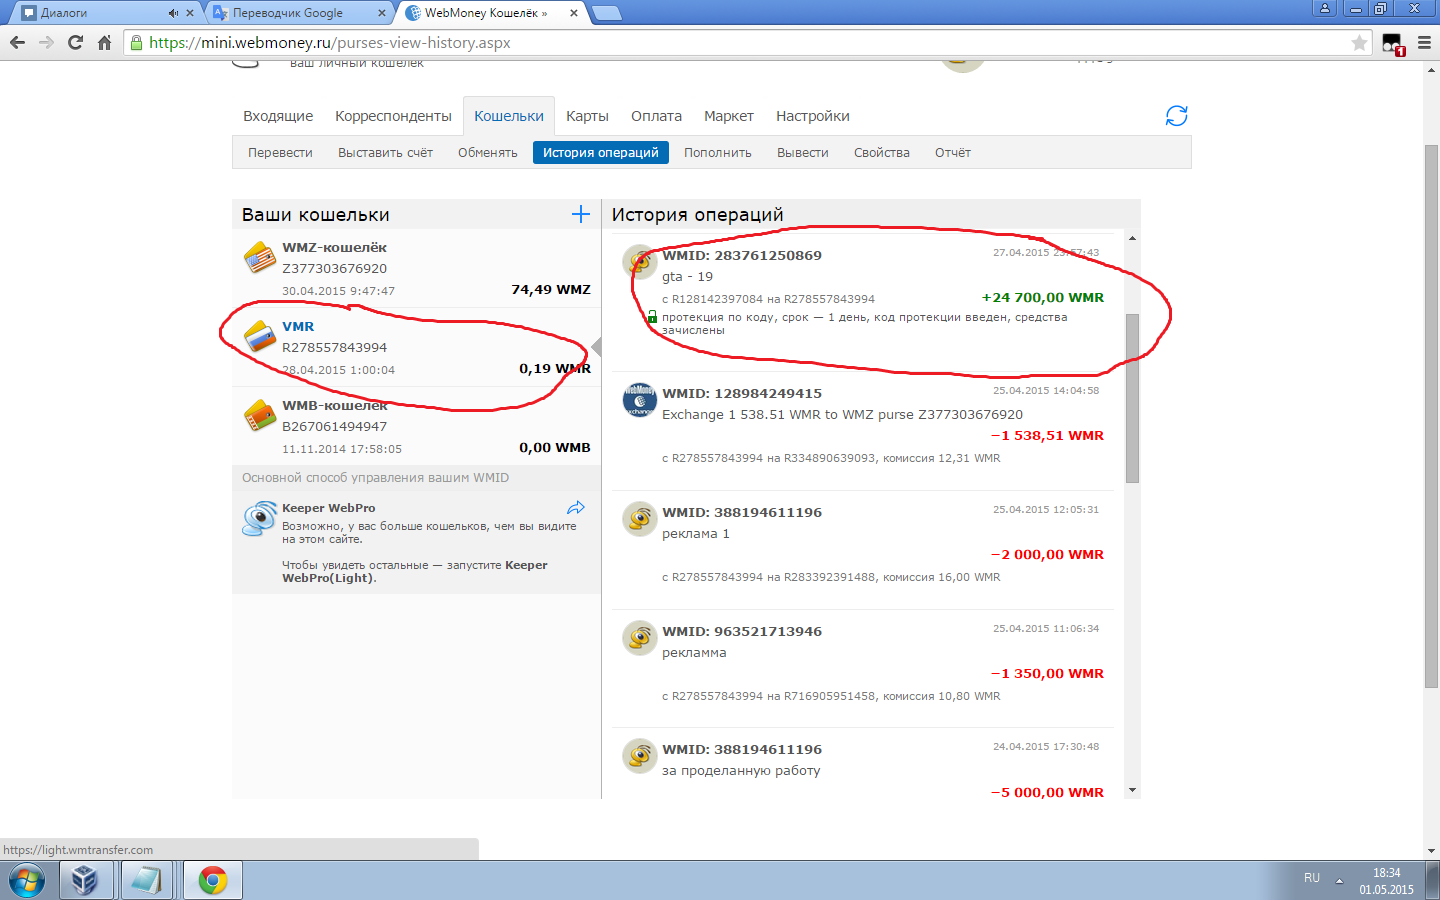The image size is (1440, 900).
Task: Go to the Маркет tab
Action: pos(728,116)
